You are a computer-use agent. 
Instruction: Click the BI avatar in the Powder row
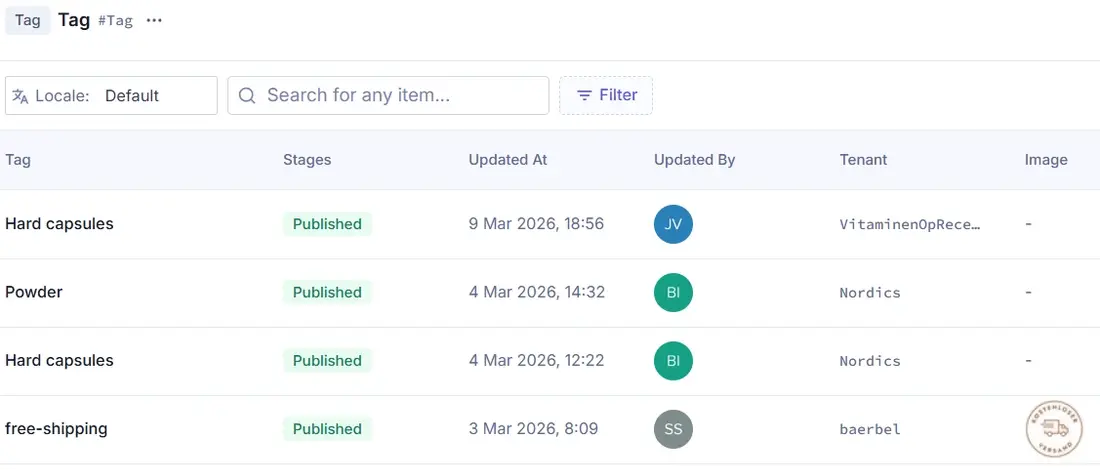673,293
